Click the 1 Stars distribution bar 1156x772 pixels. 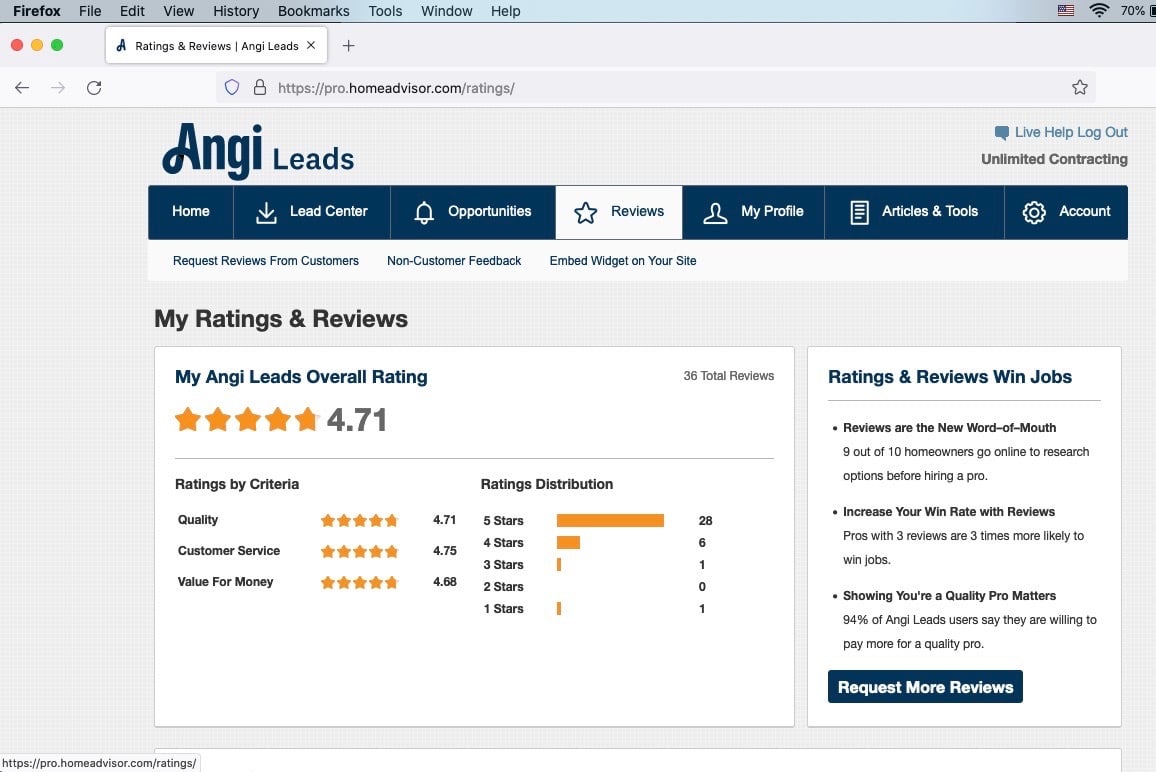[559, 608]
